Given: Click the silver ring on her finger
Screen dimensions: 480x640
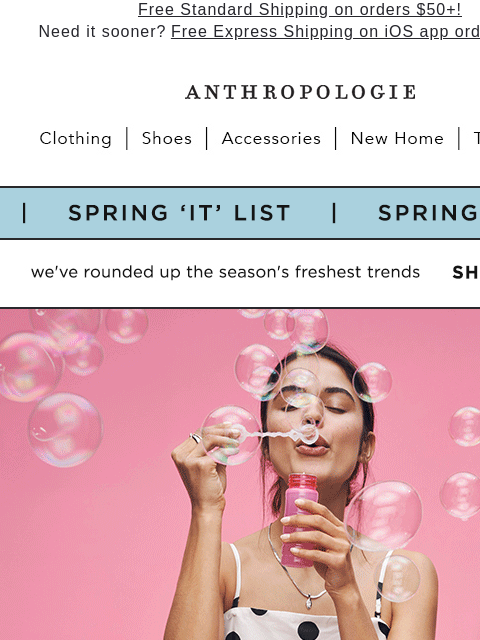Looking at the screenshot, I should point(196,438).
